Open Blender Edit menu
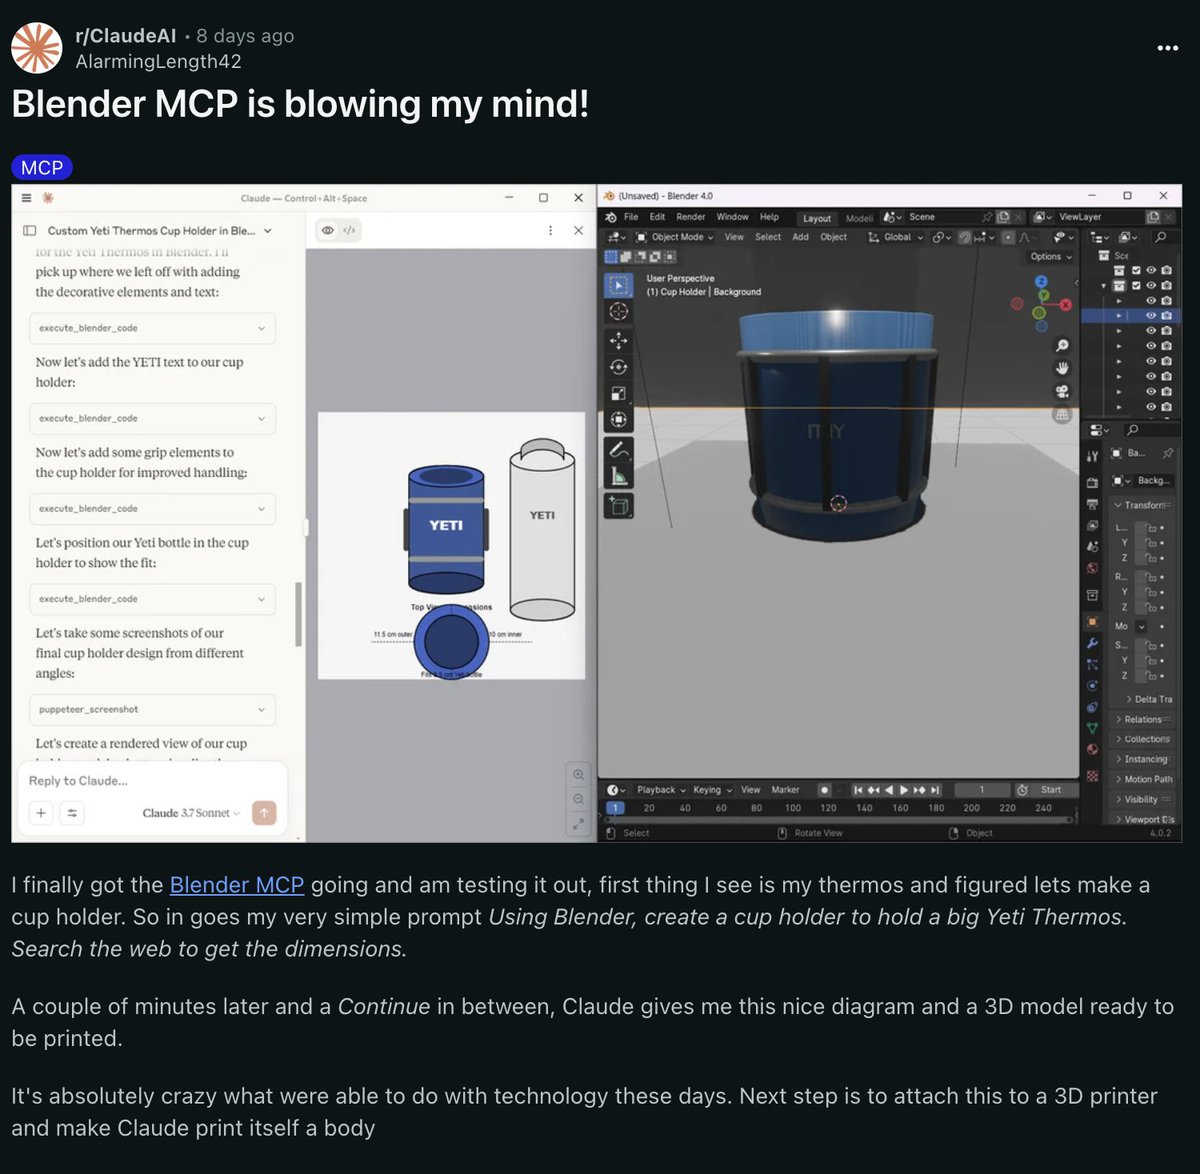The height and width of the screenshot is (1174, 1200). point(657,217)
